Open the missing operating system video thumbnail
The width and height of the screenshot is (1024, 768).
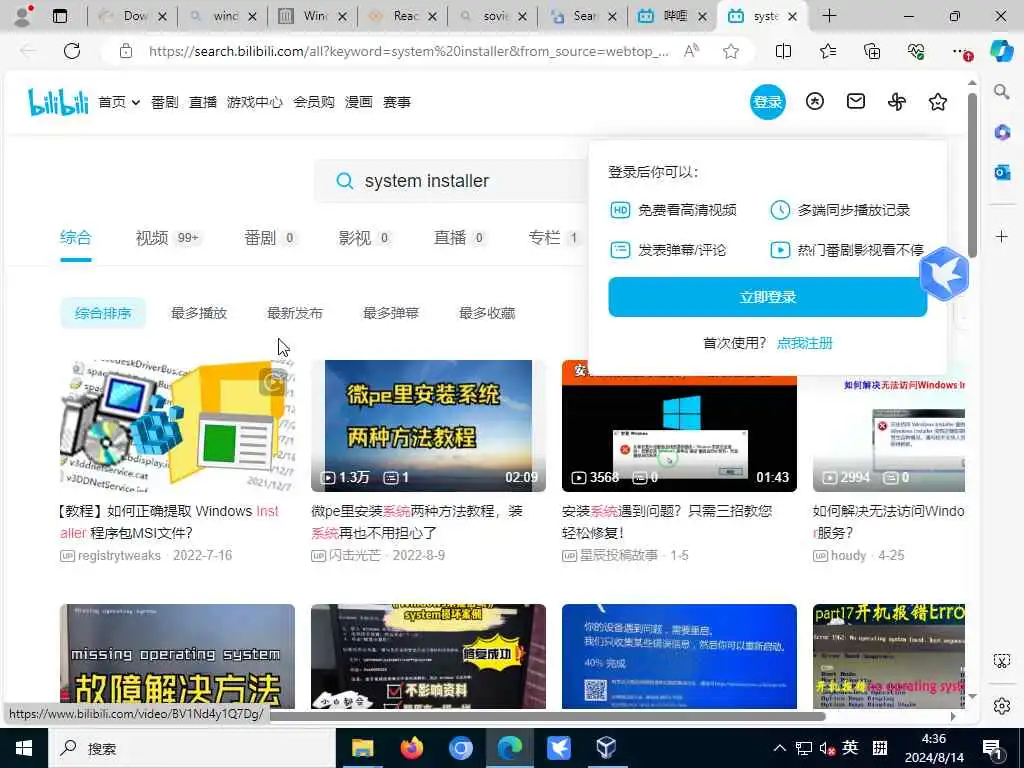click(177, 656)
